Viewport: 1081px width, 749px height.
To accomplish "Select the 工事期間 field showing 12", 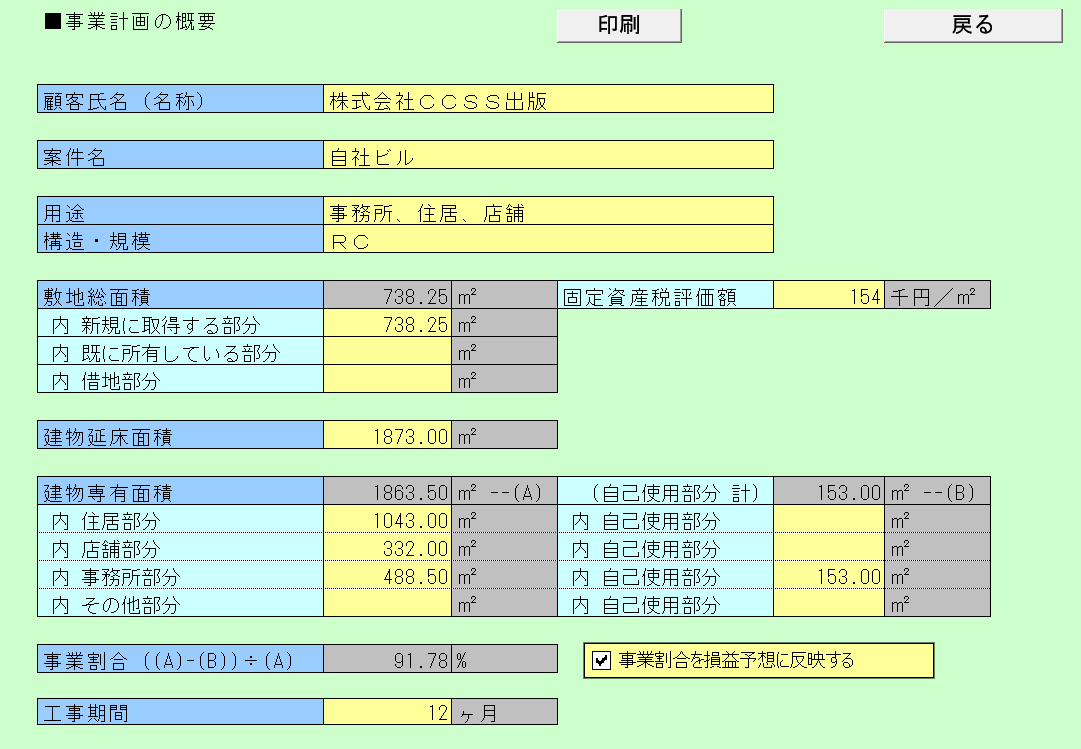I will [x=387, y=712].
